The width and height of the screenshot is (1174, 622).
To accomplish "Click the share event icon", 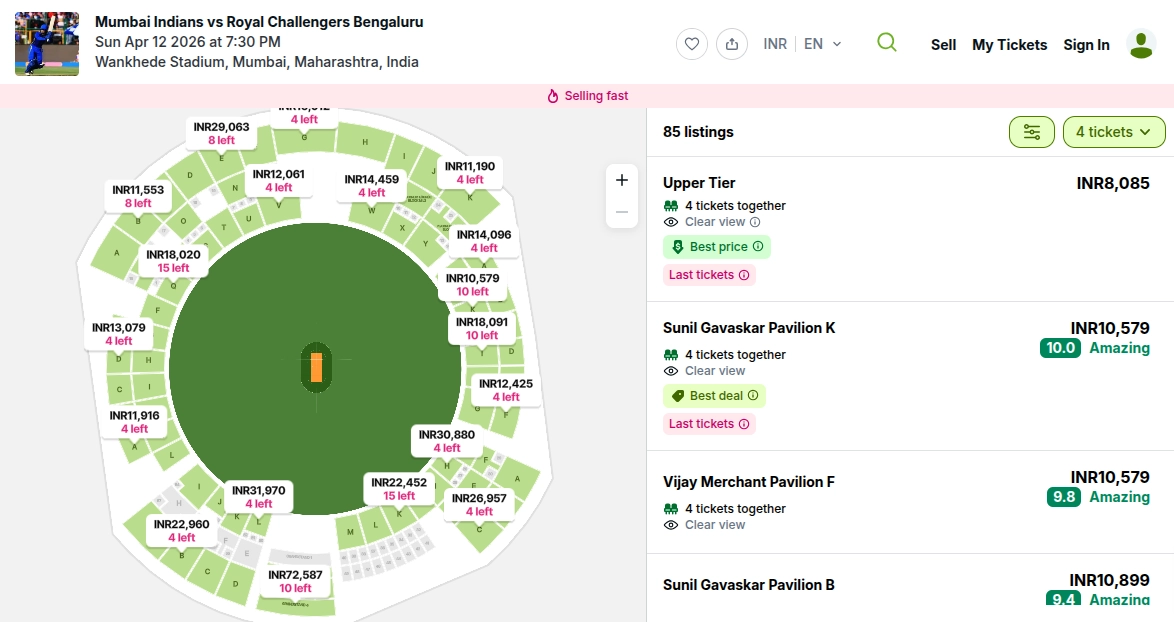I will (x=732, y=44).
